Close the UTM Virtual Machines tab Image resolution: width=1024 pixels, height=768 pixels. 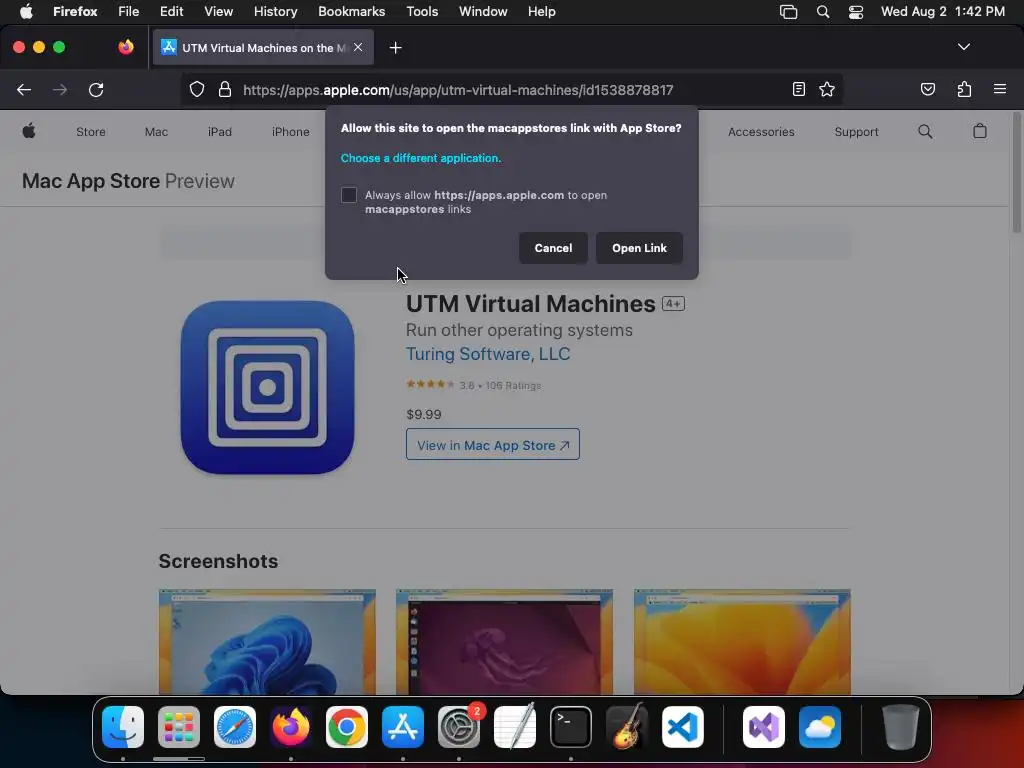pos(358,48)
